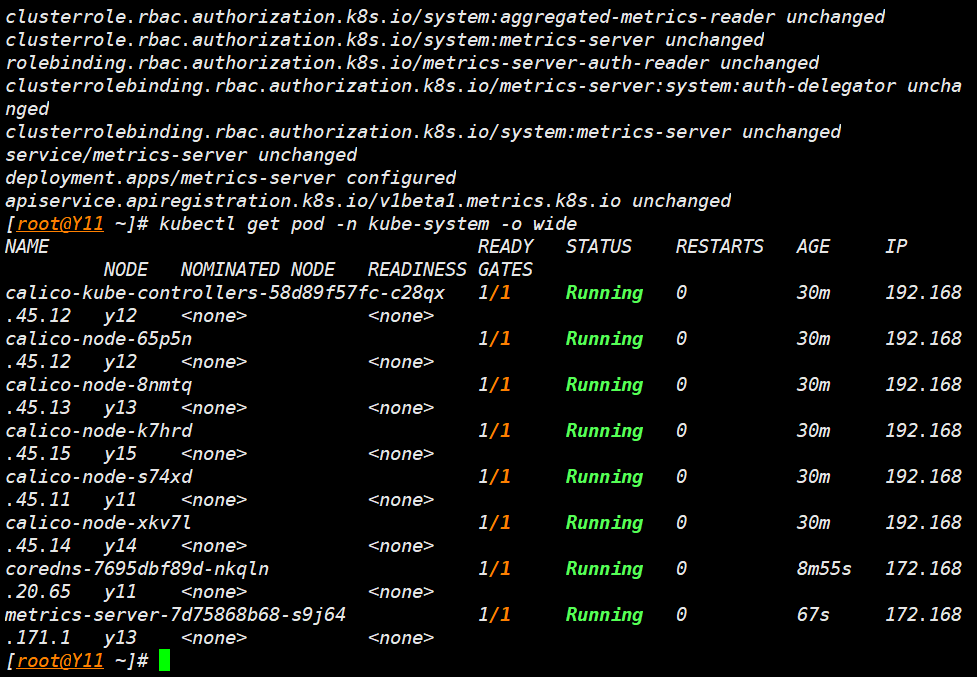Viewport: 977px width, 677px height.
Task: Click the 67s age value of metrics-server
Action: click(x=813, y=615)
